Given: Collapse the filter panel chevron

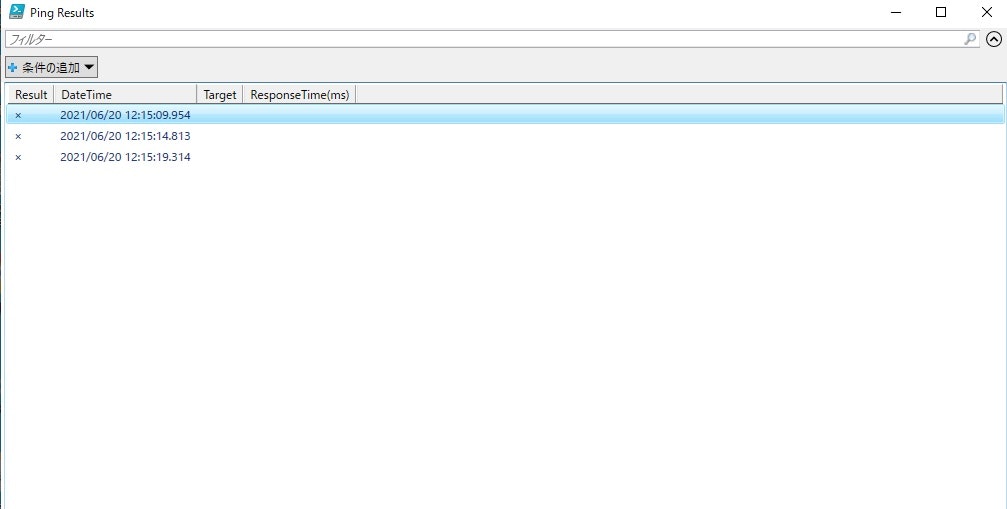Looking at the screenshot, I should (x=994, y=39).
